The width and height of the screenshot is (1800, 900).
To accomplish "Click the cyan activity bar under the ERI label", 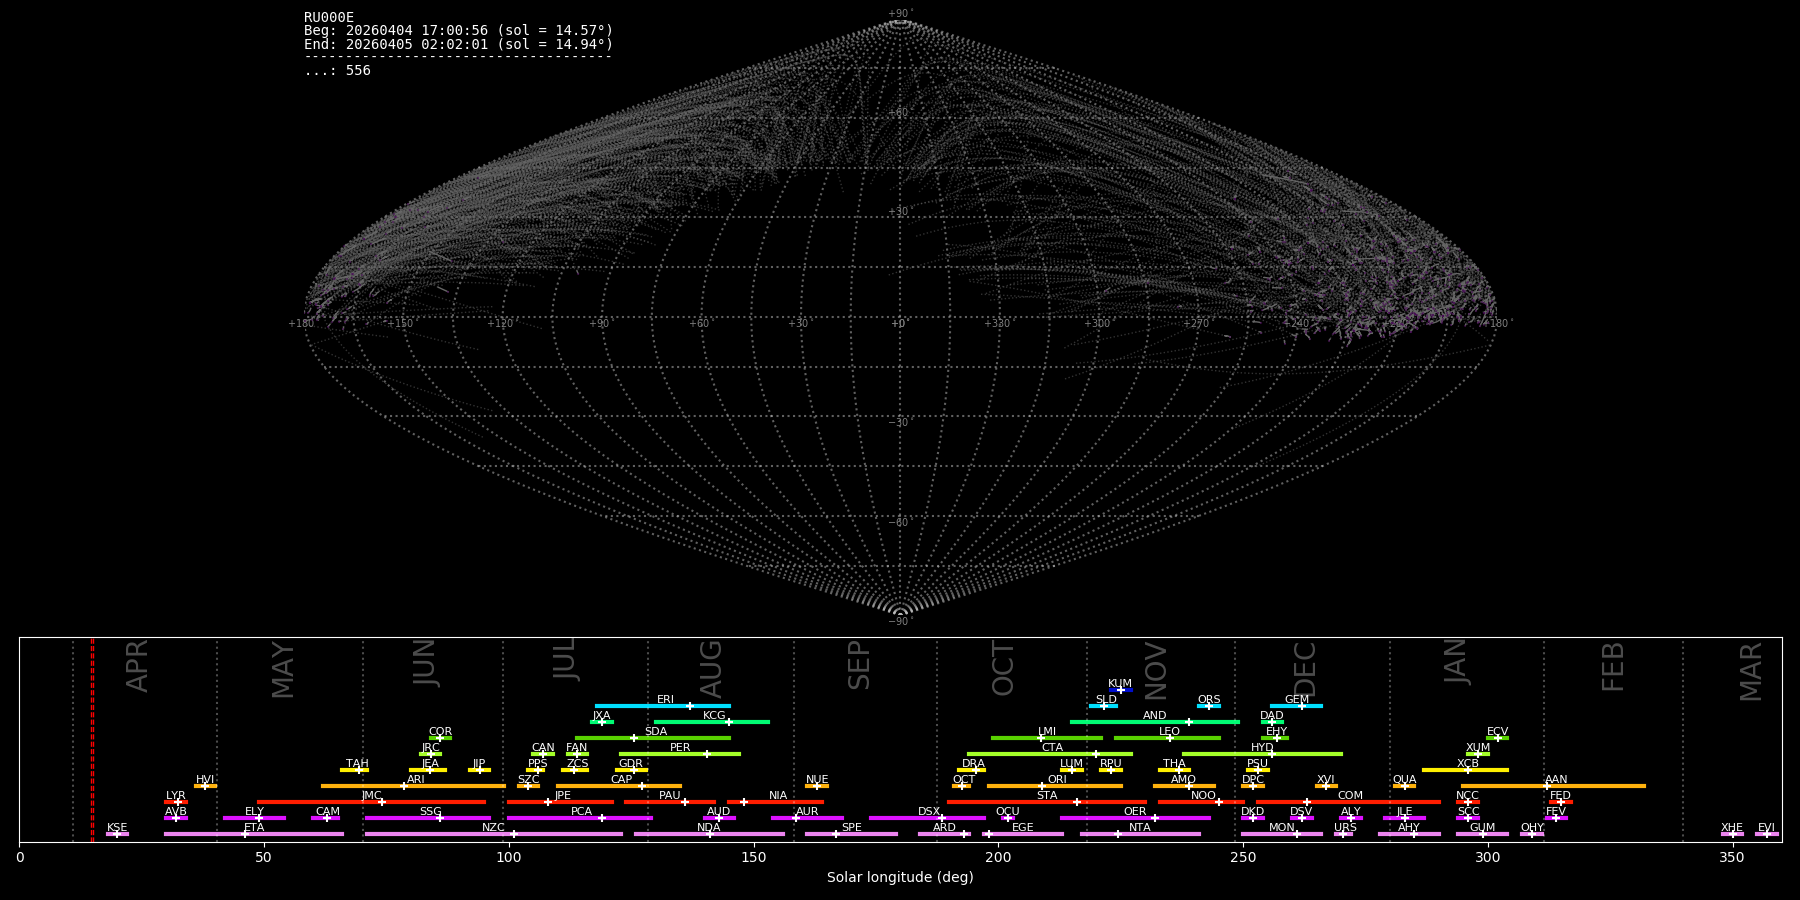I will click(663, 706).
